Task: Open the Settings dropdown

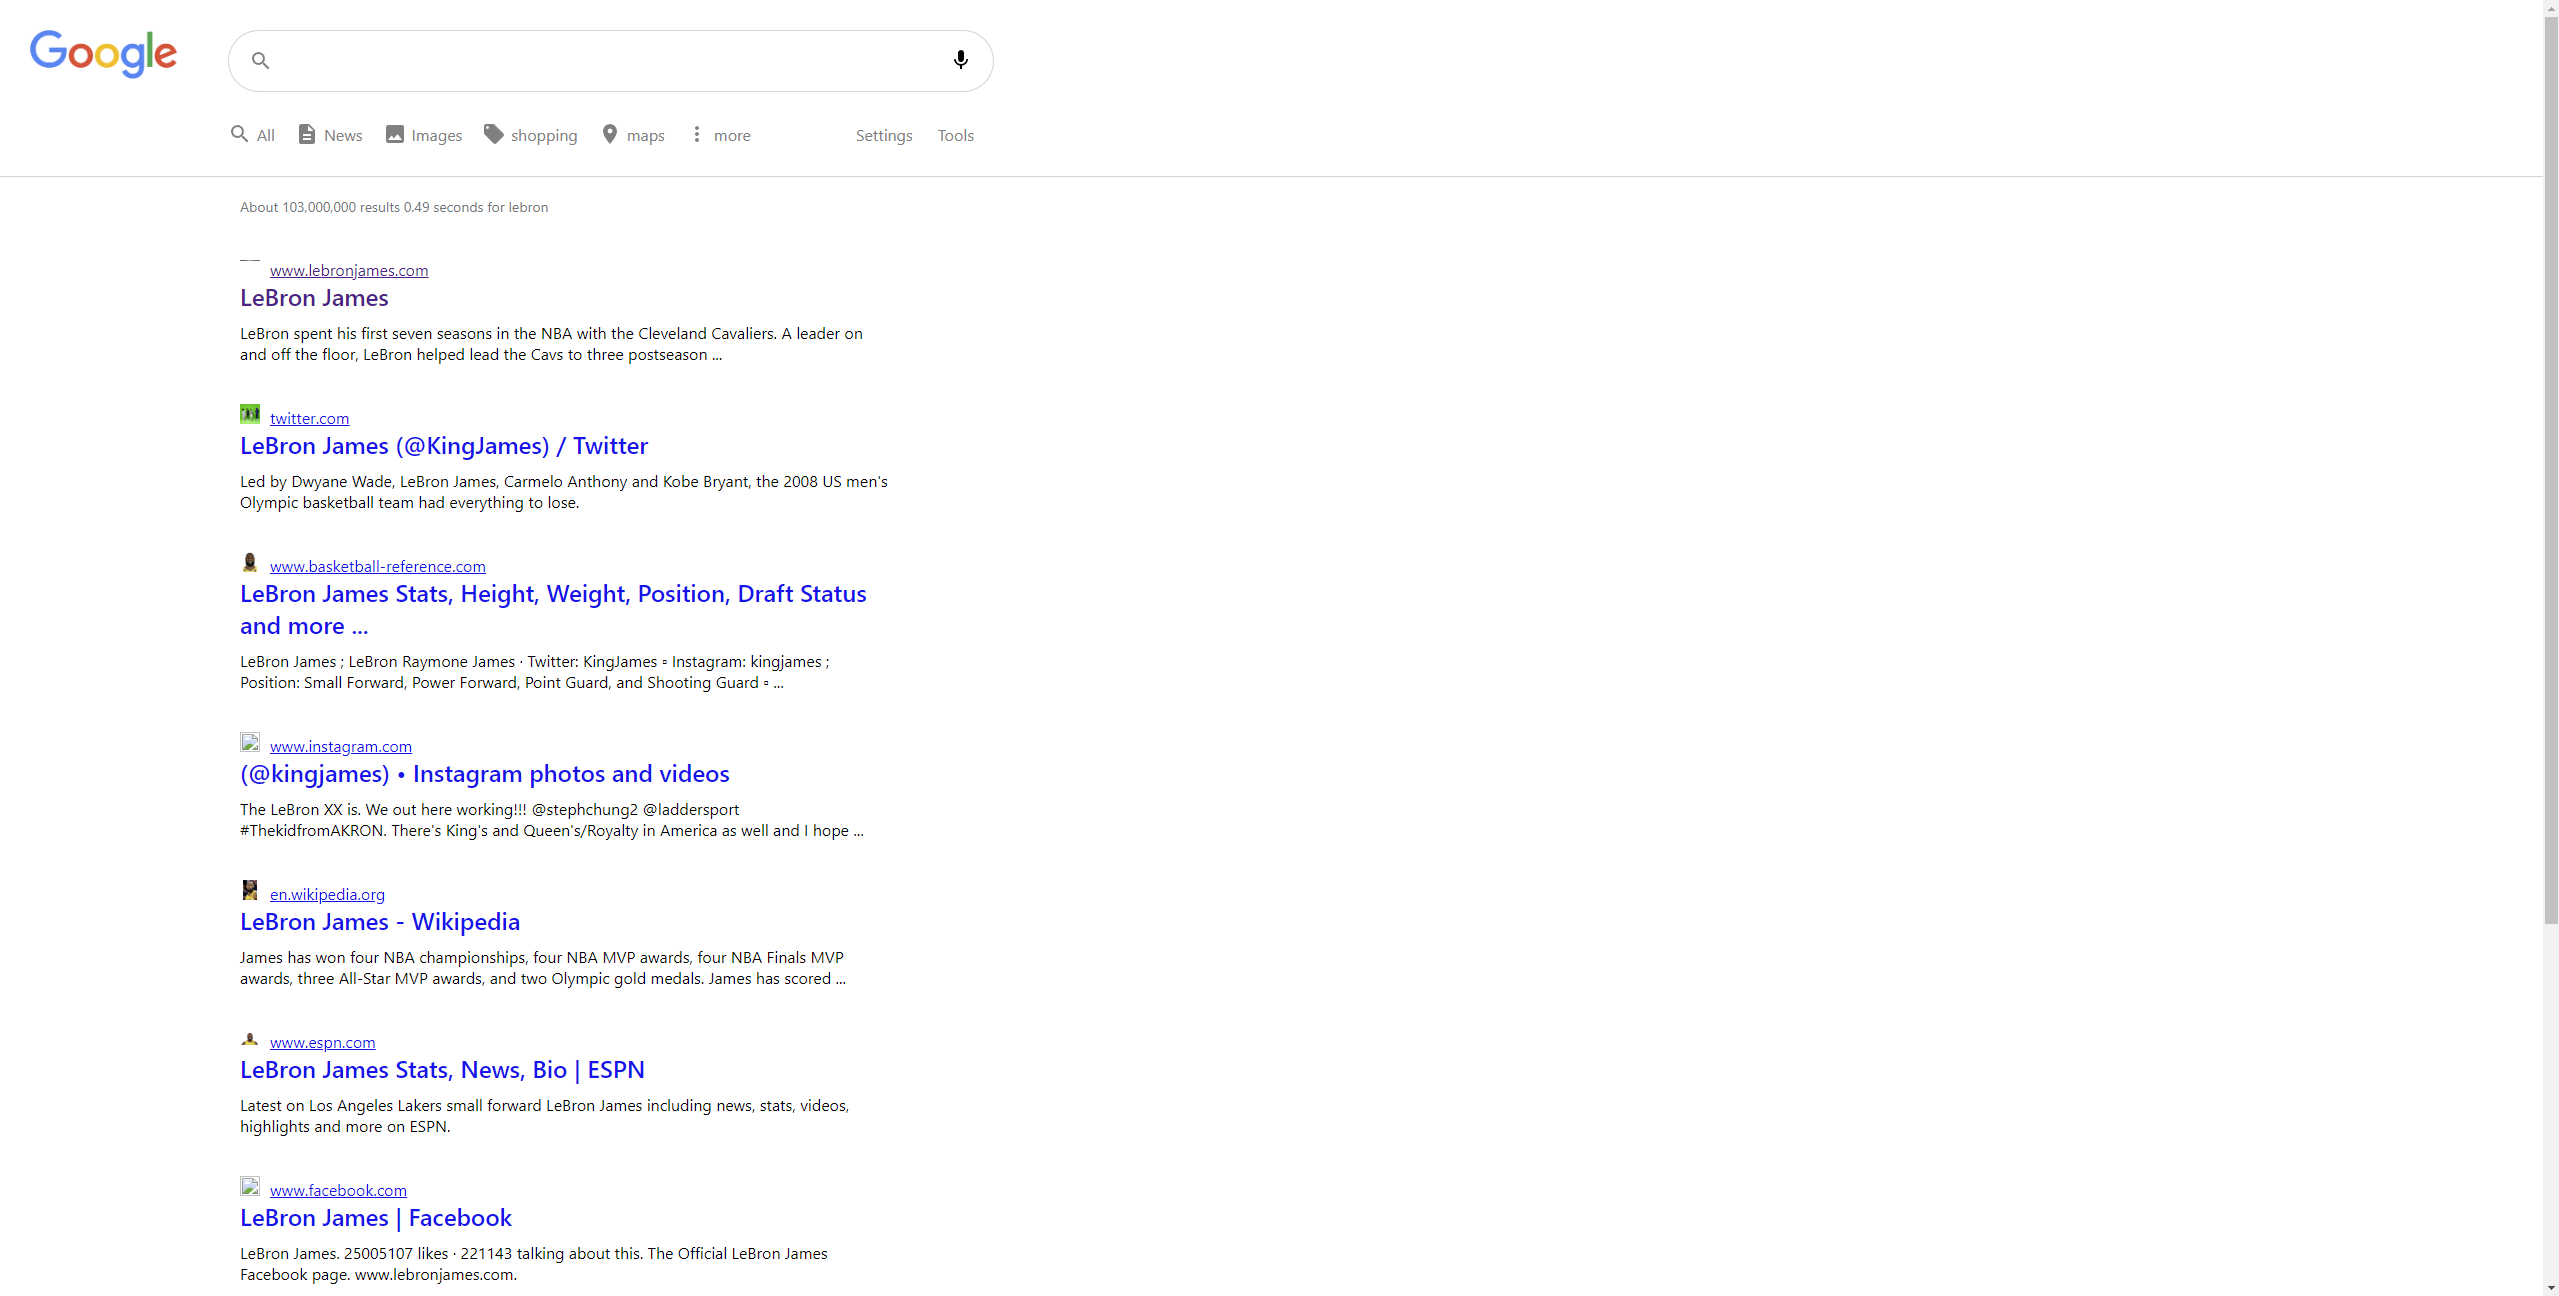Action: [884, 135]
